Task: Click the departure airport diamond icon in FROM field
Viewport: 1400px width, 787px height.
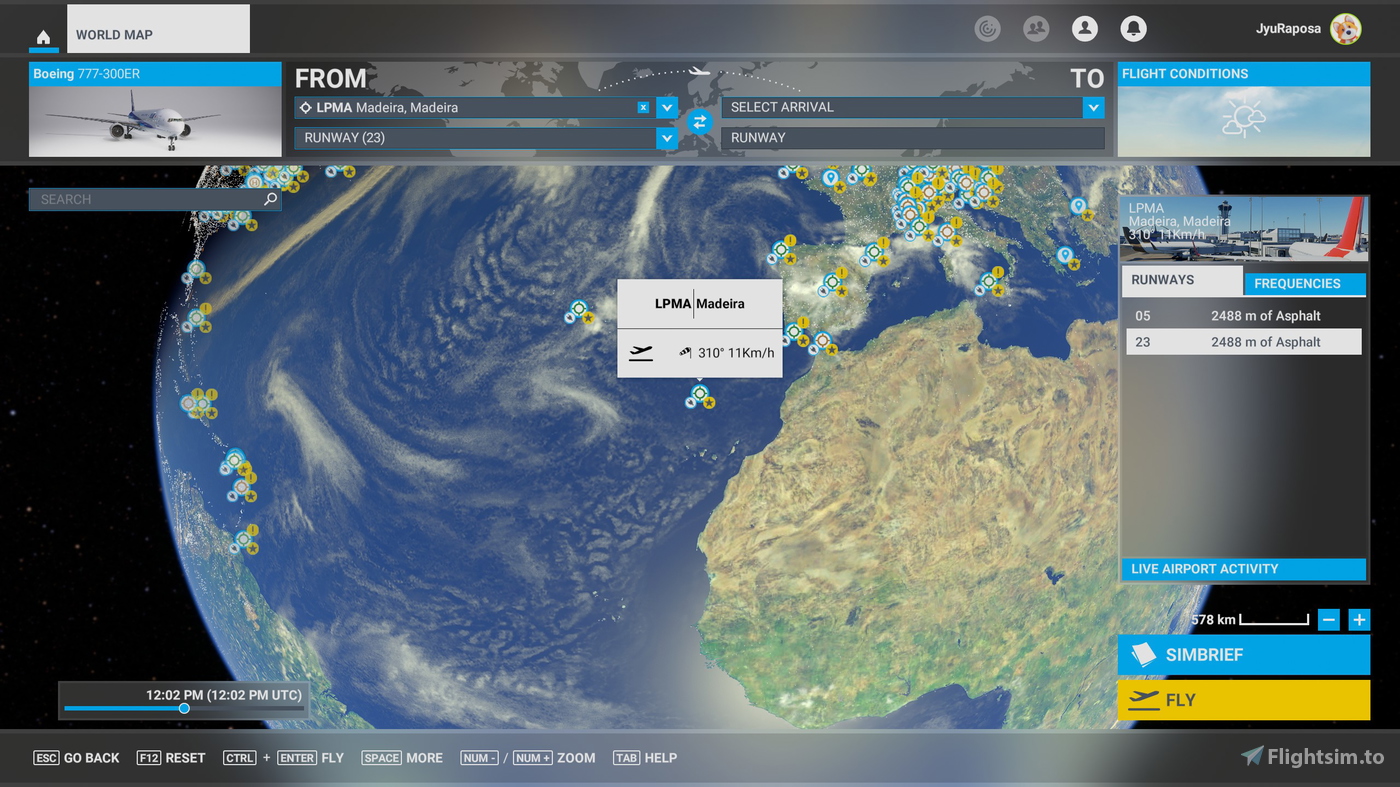Action: point(307,107)
